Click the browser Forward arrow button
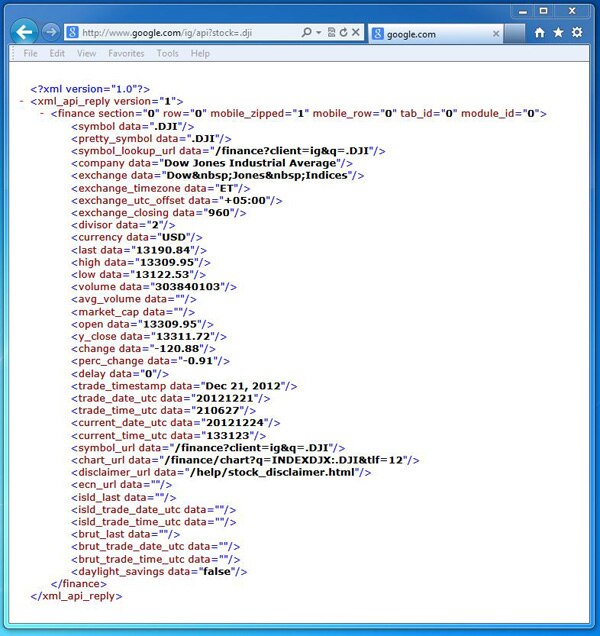 coord(51,33)
